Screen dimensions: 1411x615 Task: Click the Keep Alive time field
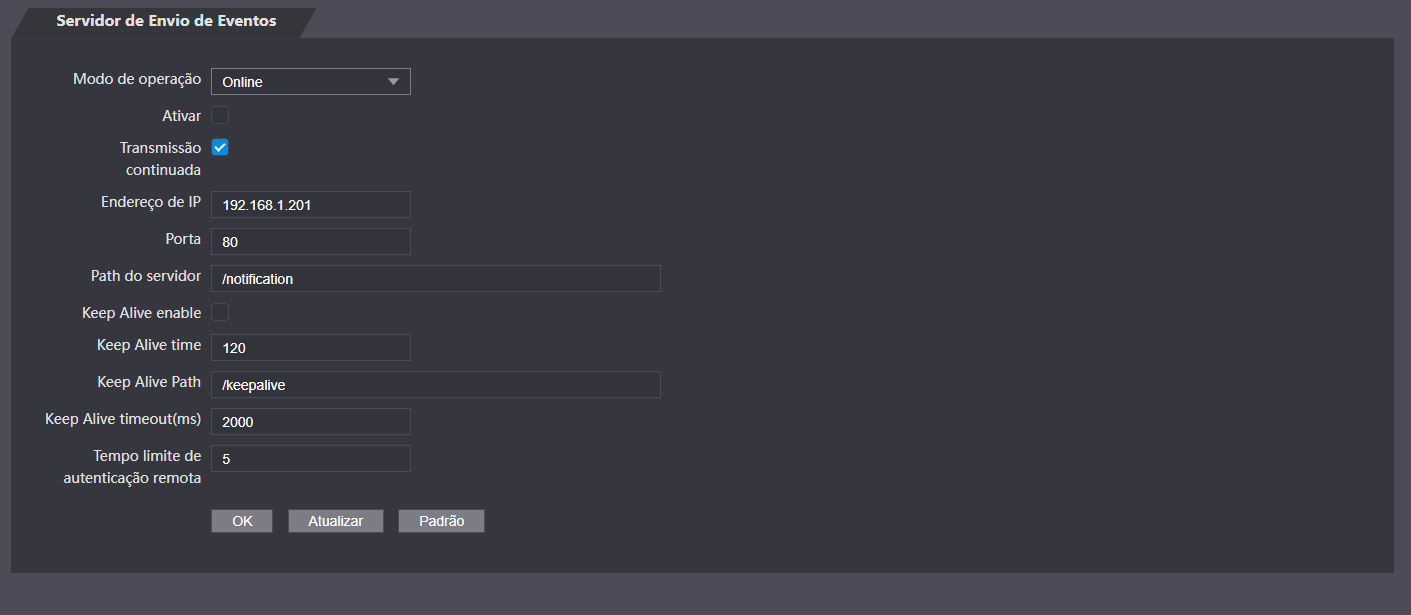pos(311,347)
